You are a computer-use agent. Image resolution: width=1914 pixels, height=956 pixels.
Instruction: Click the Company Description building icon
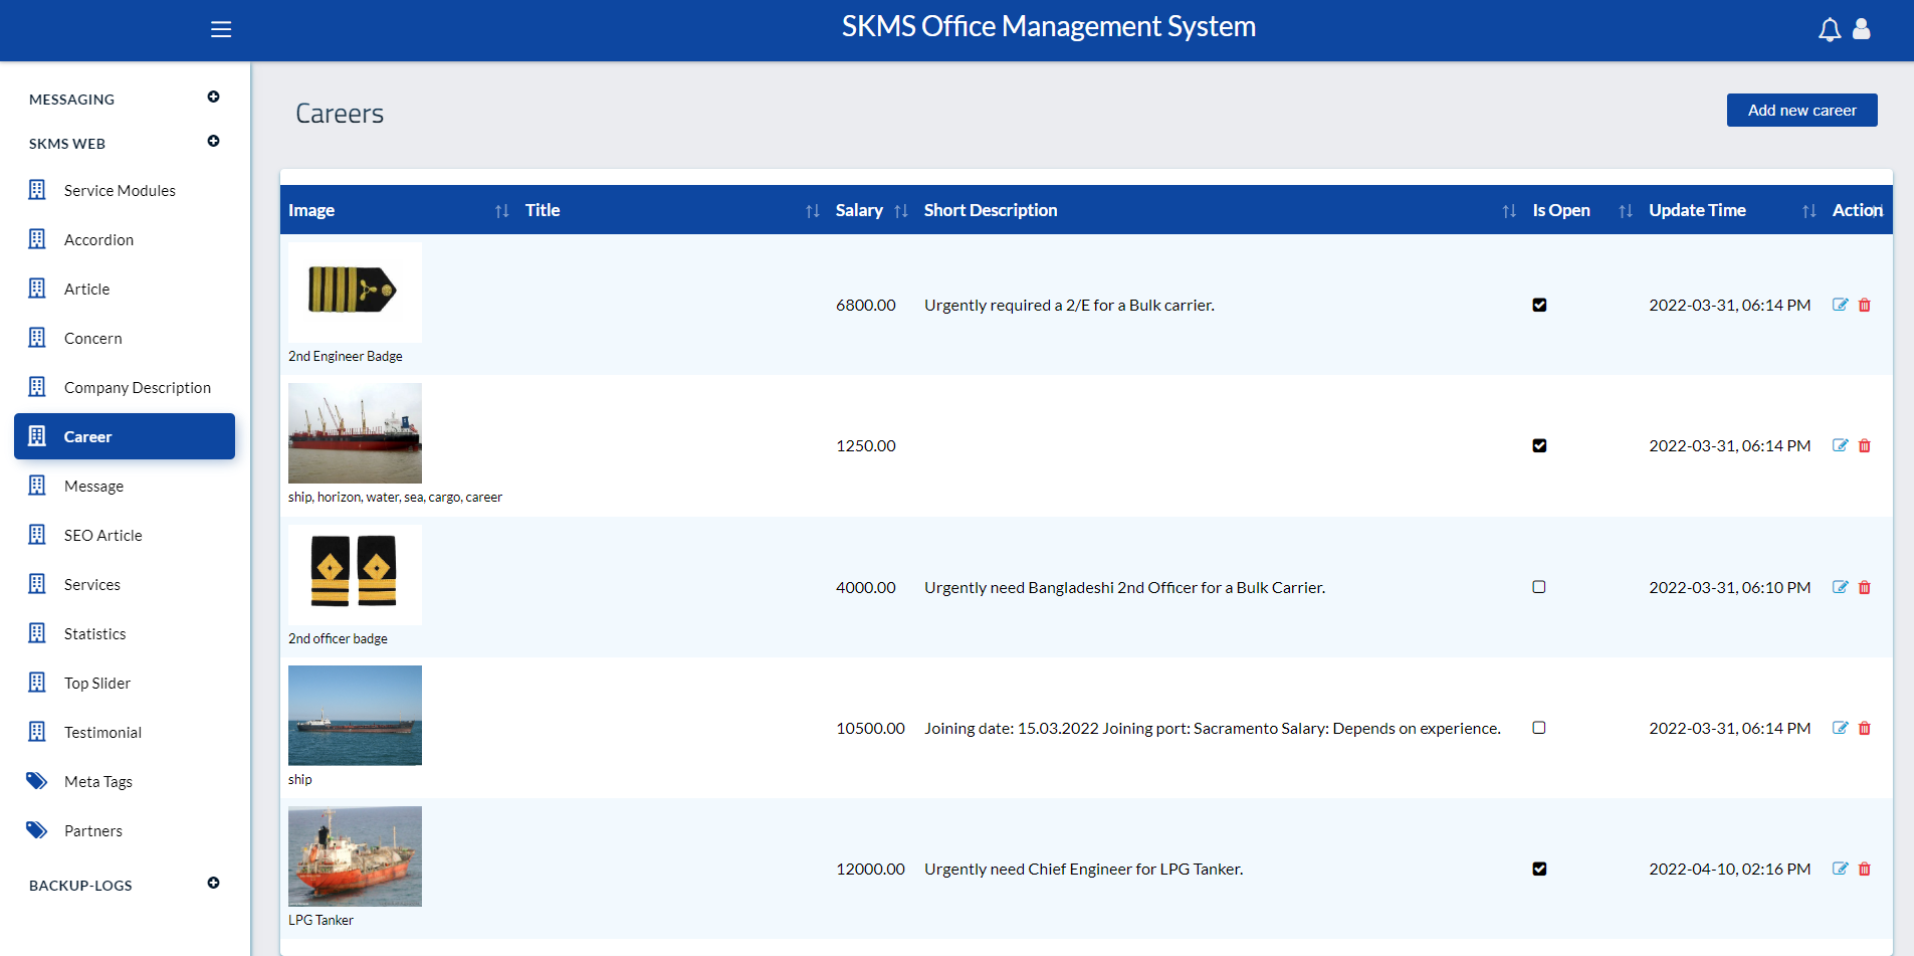click(37, 387)
